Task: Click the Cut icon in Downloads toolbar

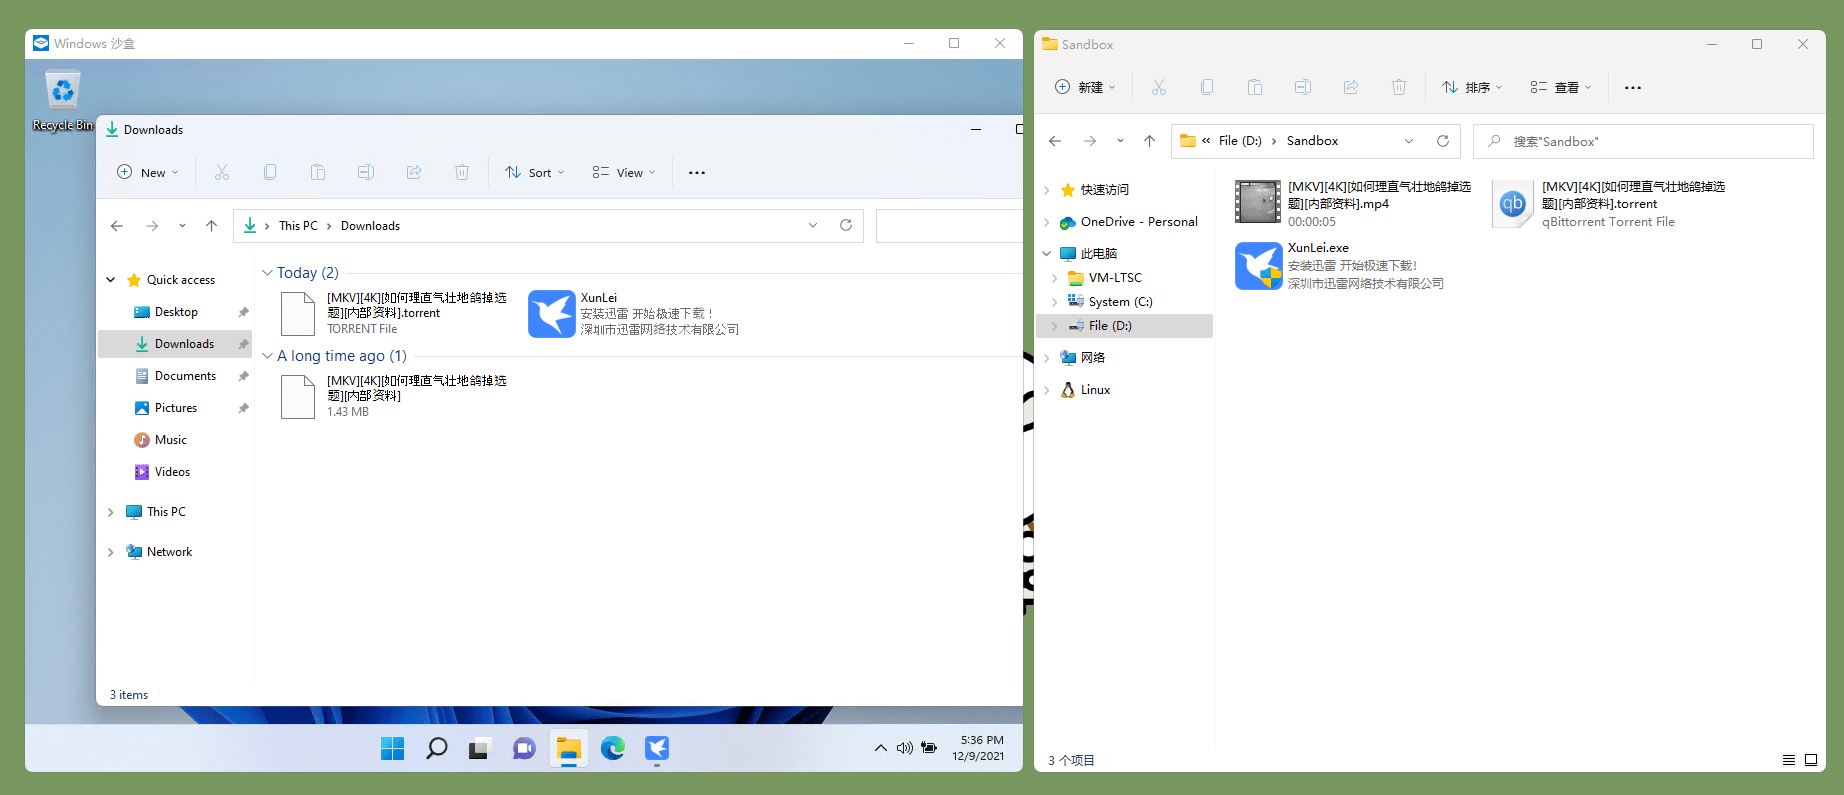Action: [x=222, y=173]
